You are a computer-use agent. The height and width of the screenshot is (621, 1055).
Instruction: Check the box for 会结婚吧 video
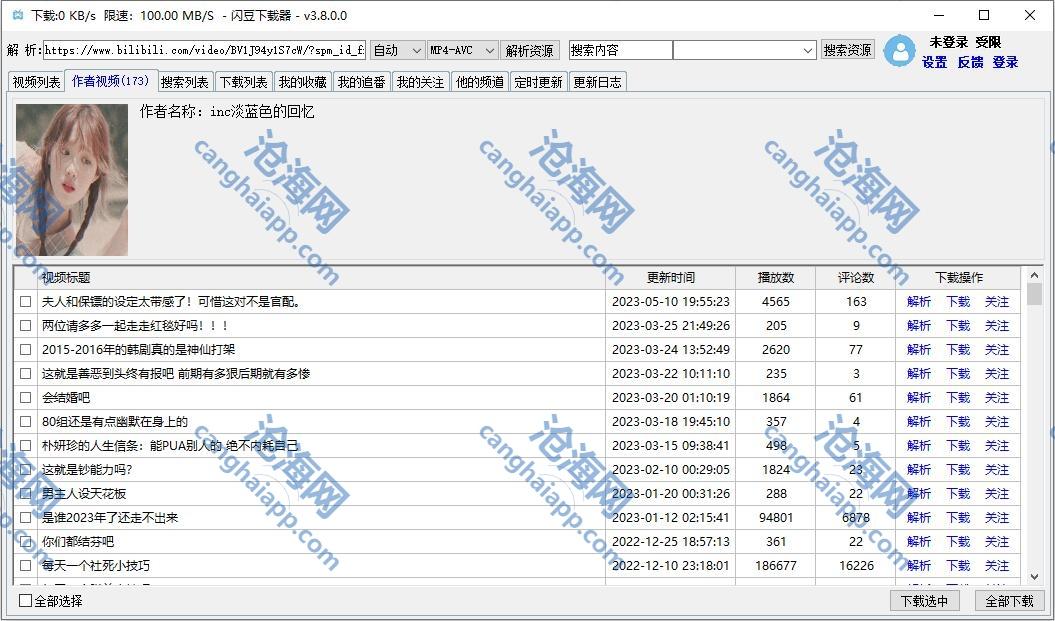point(26,398)
